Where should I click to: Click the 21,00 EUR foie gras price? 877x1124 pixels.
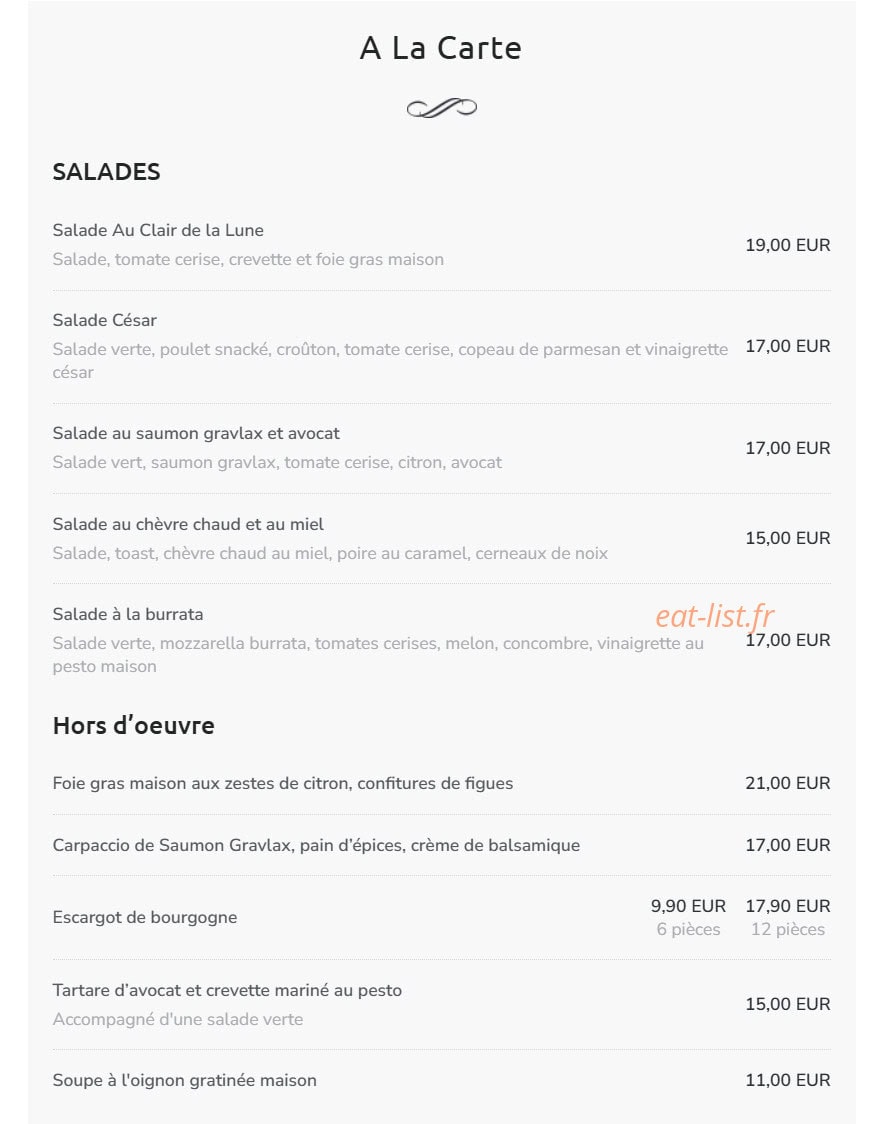pyautogui.click(x=787, y=784)
